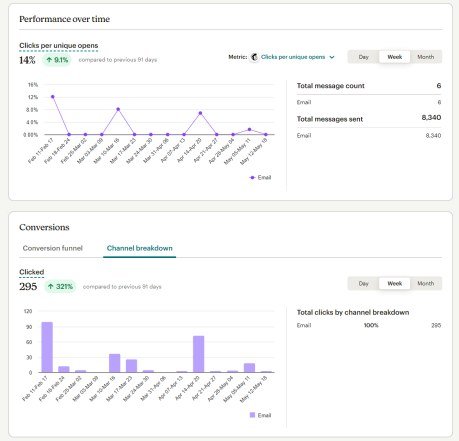Click the bold 8,340 total messages sent value
Image resolution: width=459 pixels, height=441 pixels.
pos(431,117)
